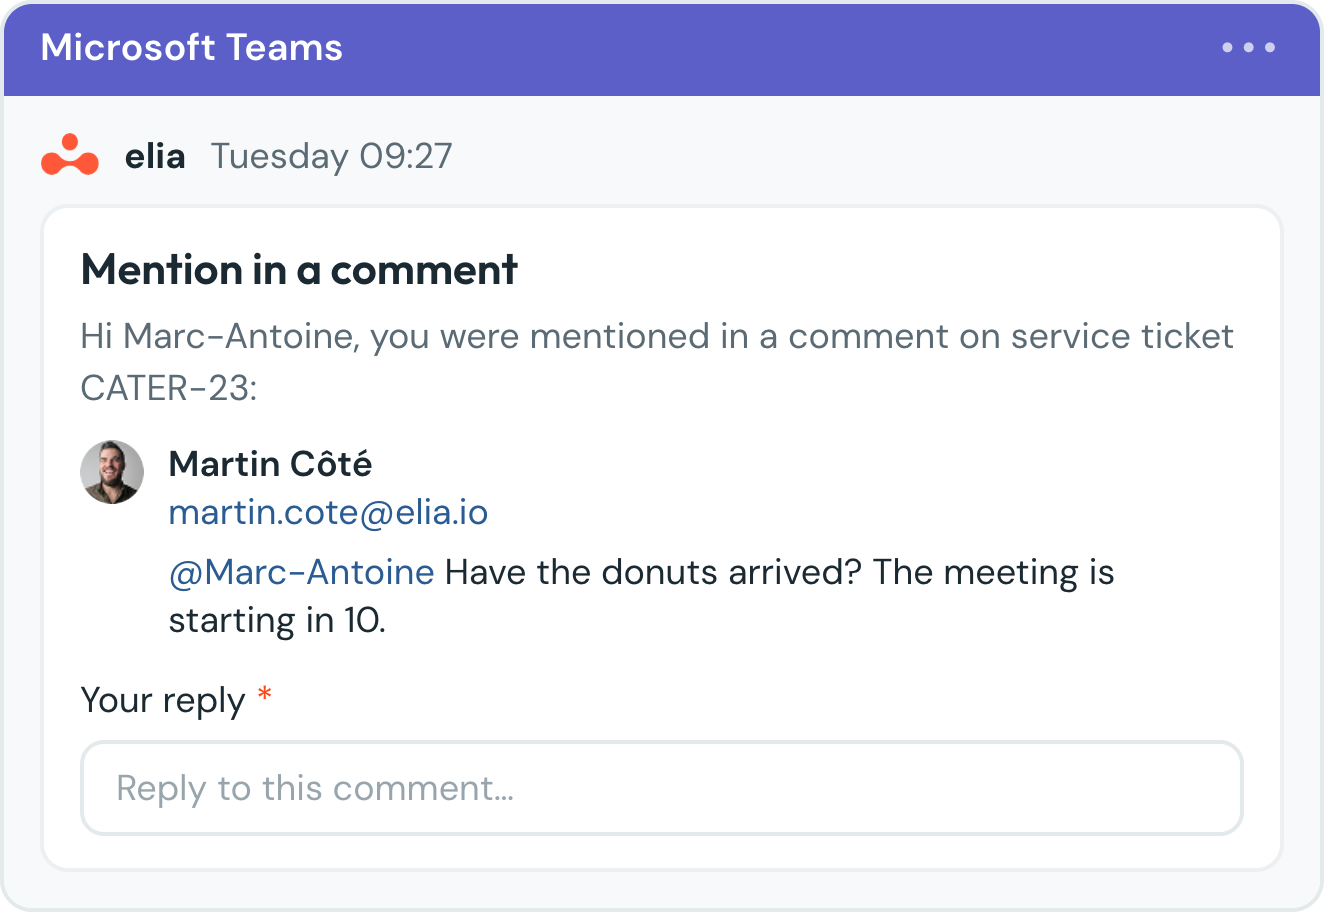The width and height of the screenshot is (1324, 912).
Task: Click the orange elia logo icon
Action: pyautogui.click(x=70, y=155)
